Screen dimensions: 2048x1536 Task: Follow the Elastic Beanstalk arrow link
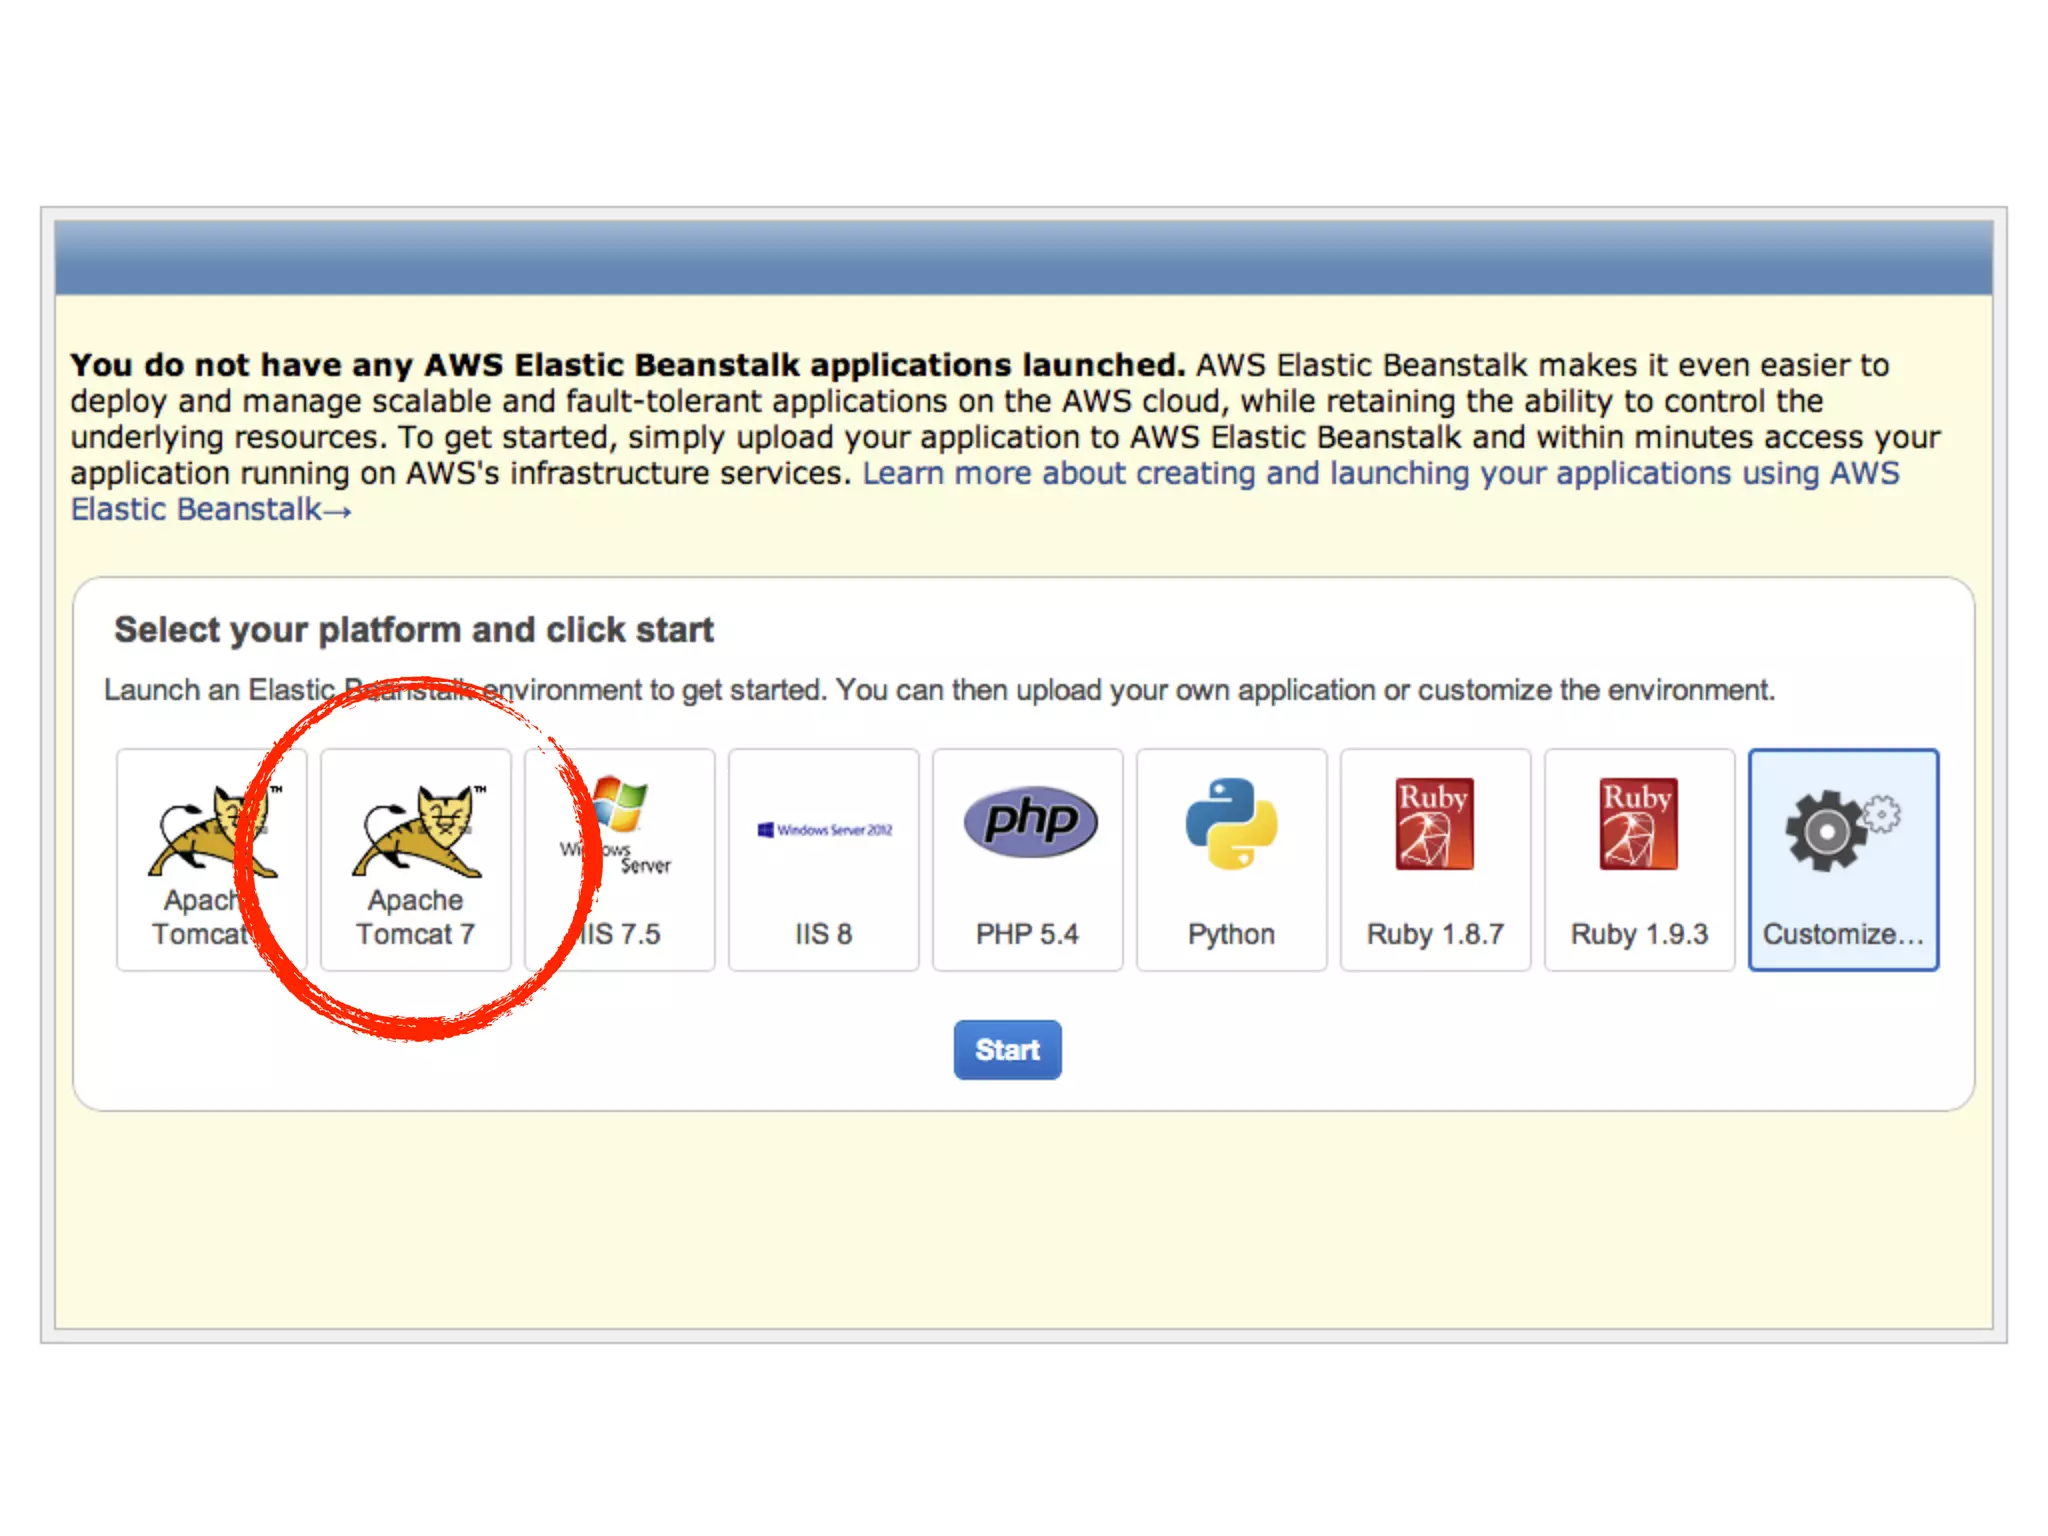tap(210, 510)
